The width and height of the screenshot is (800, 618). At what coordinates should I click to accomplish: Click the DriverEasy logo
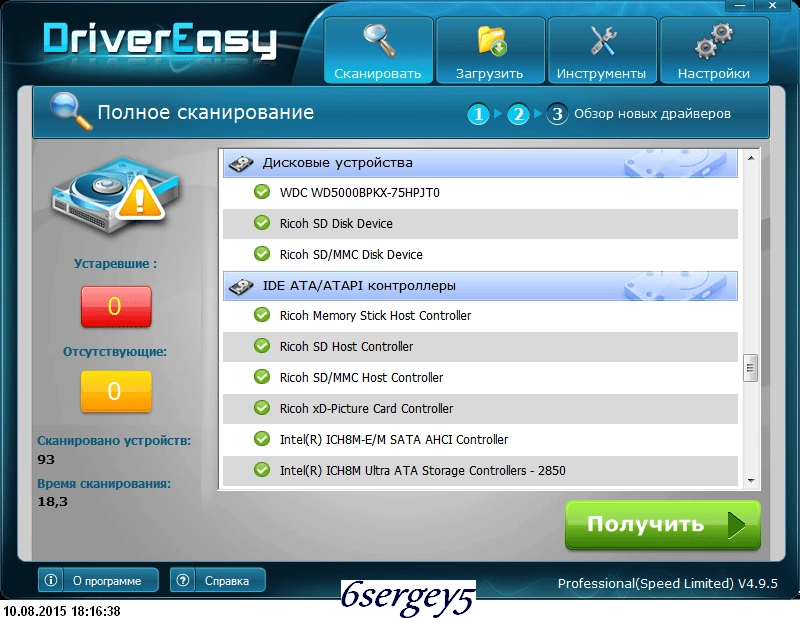[x=159, y=40]
